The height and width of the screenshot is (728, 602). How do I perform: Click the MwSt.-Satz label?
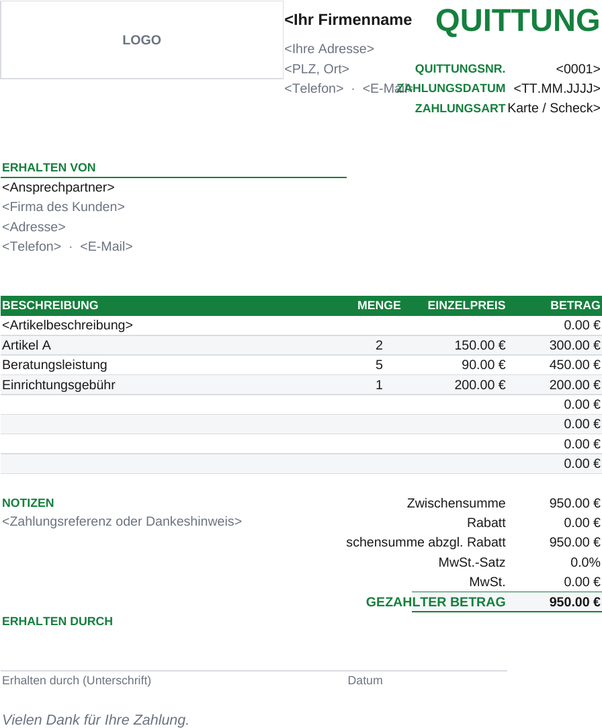pos(472,562)
